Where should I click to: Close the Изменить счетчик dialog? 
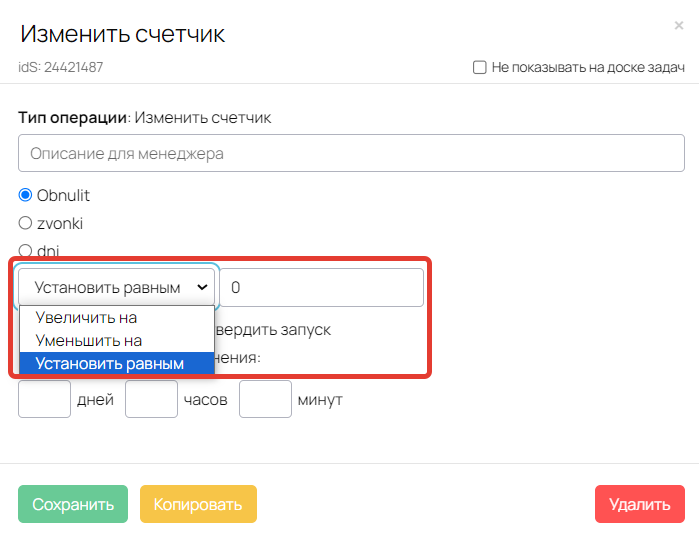tap(678, 25)
